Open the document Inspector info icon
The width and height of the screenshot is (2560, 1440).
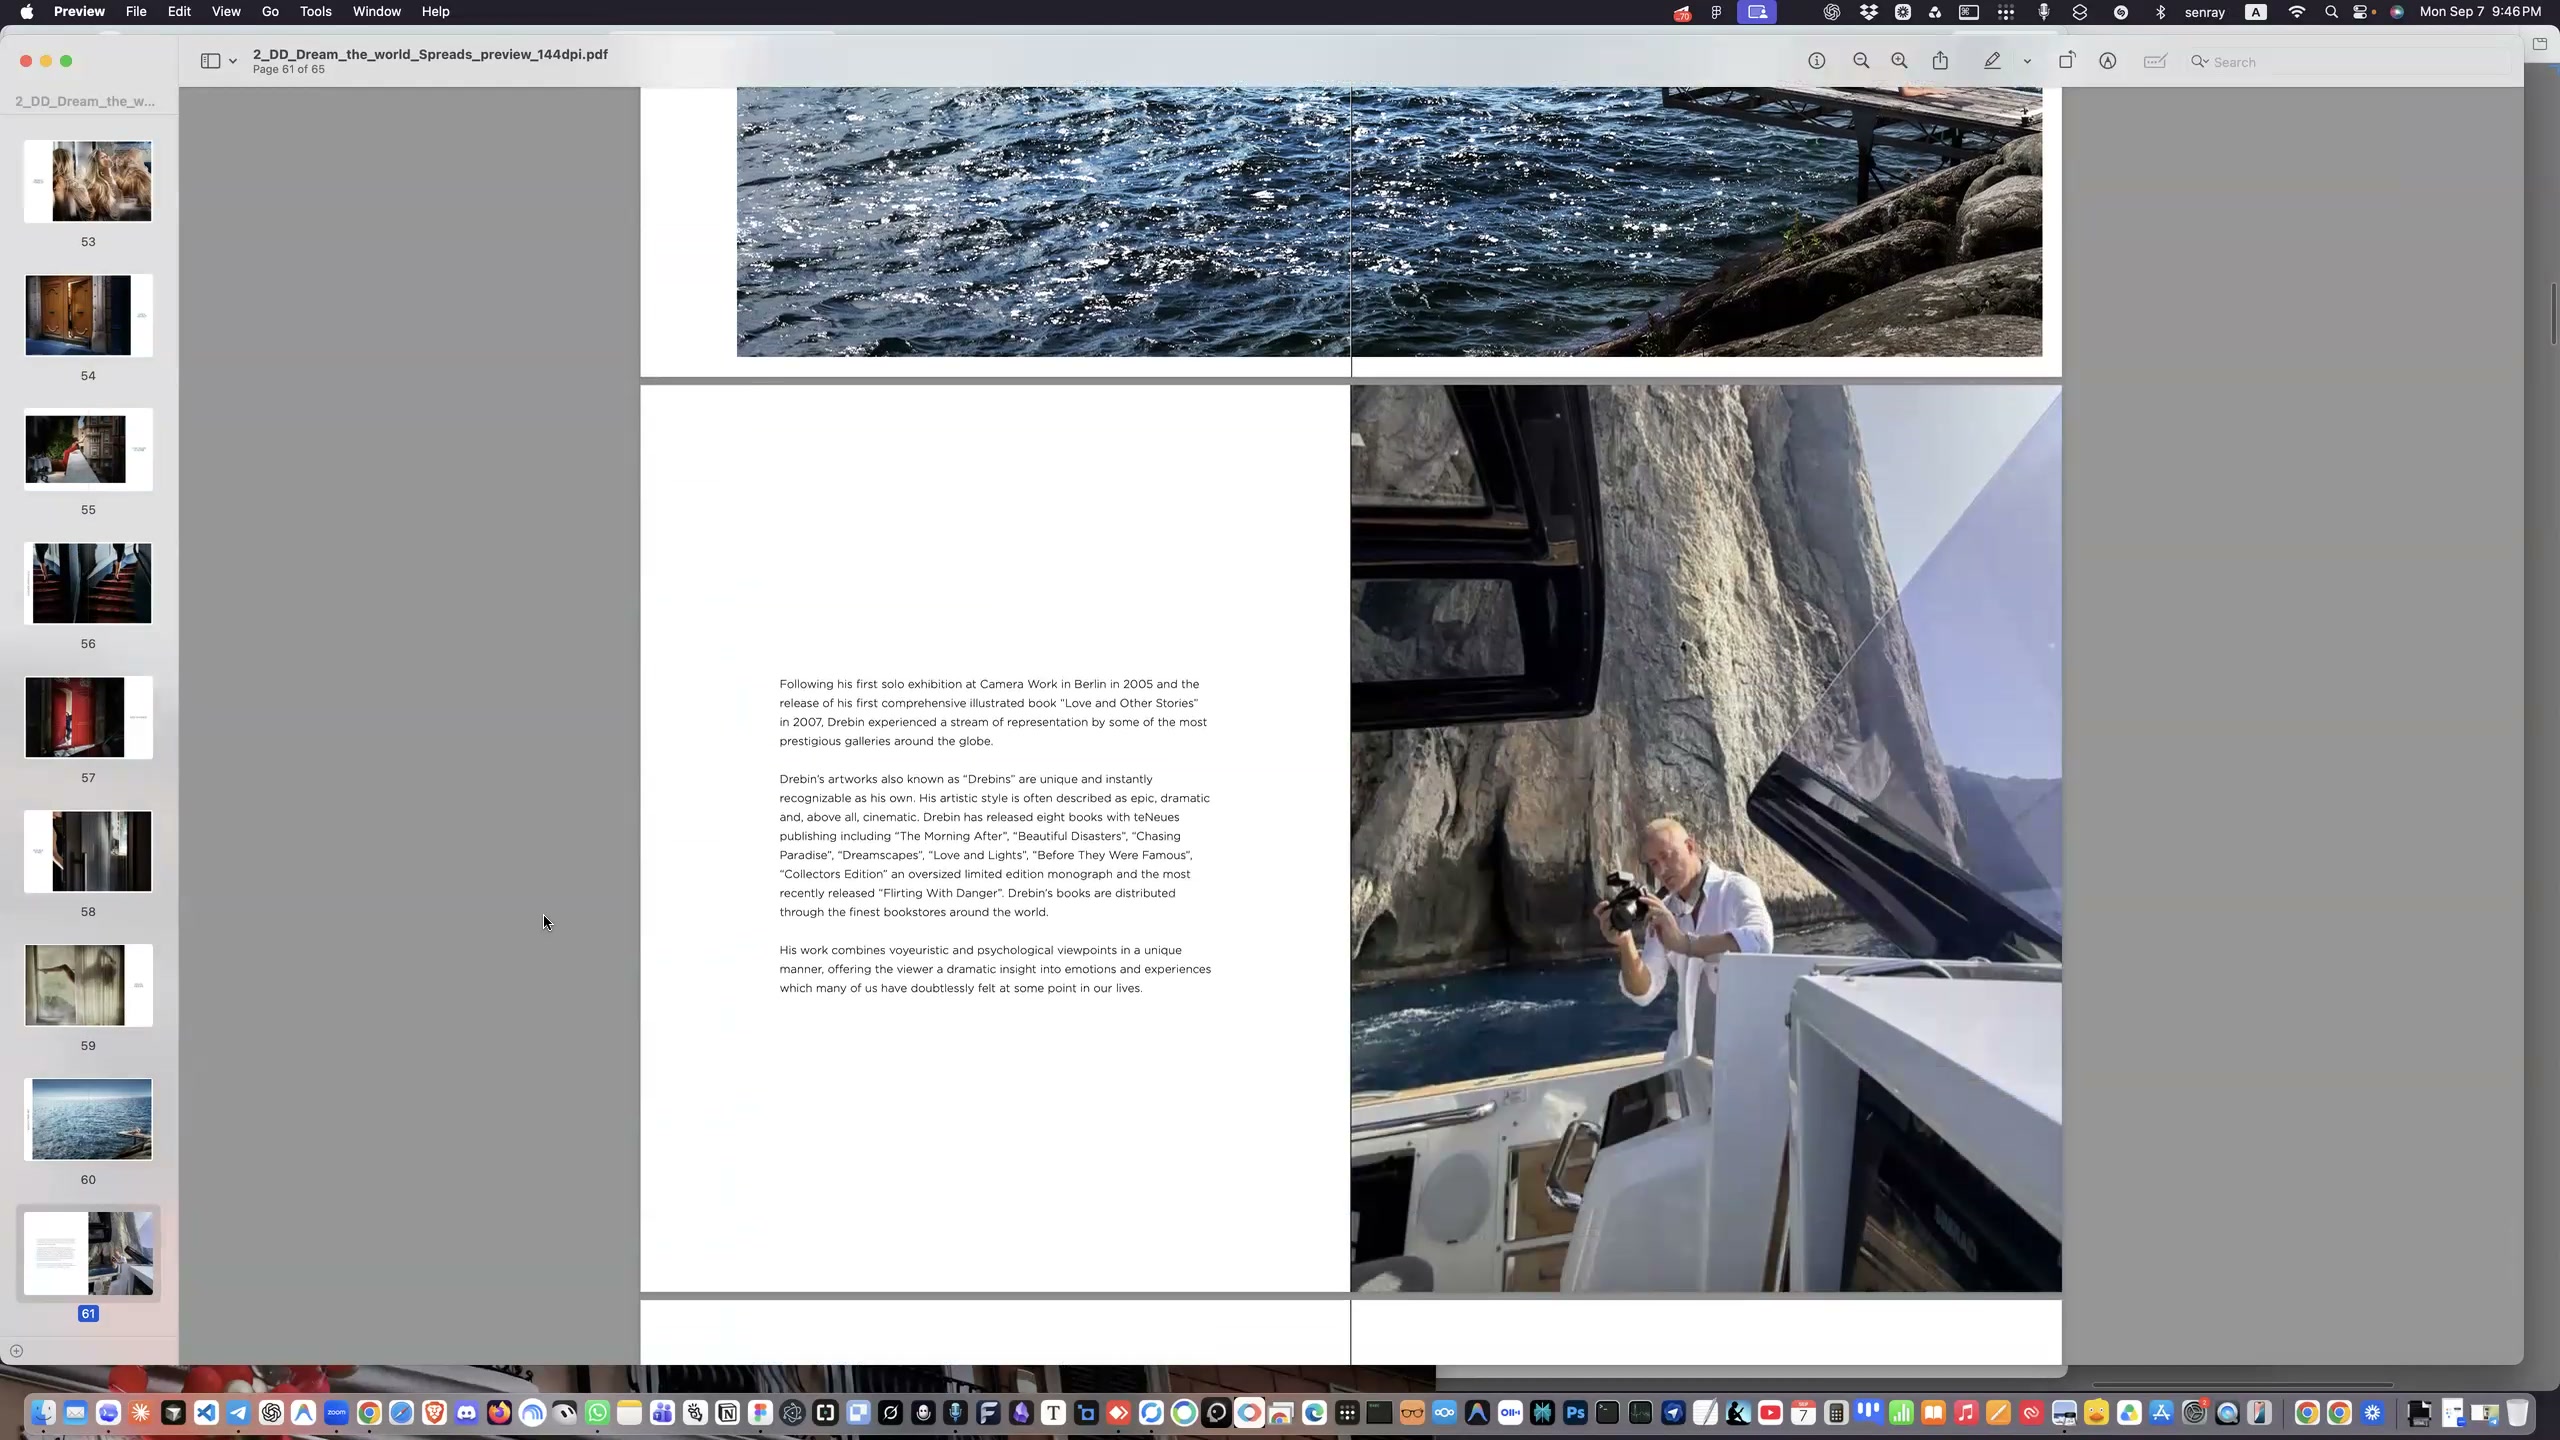click(x=1817, y=61)
